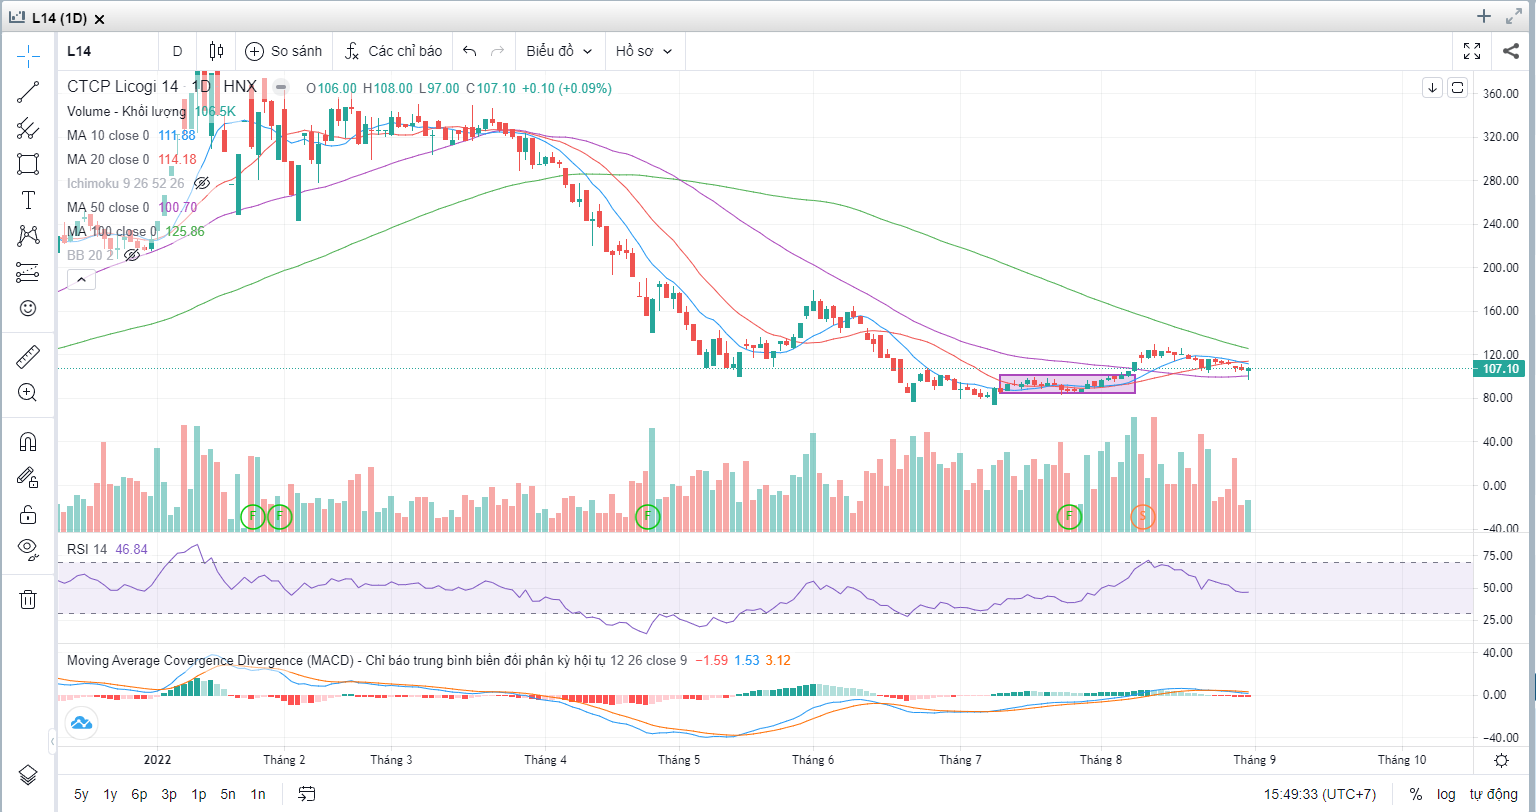Open the candlestick chart style picker
The height and width of the screenshot is (812, 1536).
pos(216,51)
